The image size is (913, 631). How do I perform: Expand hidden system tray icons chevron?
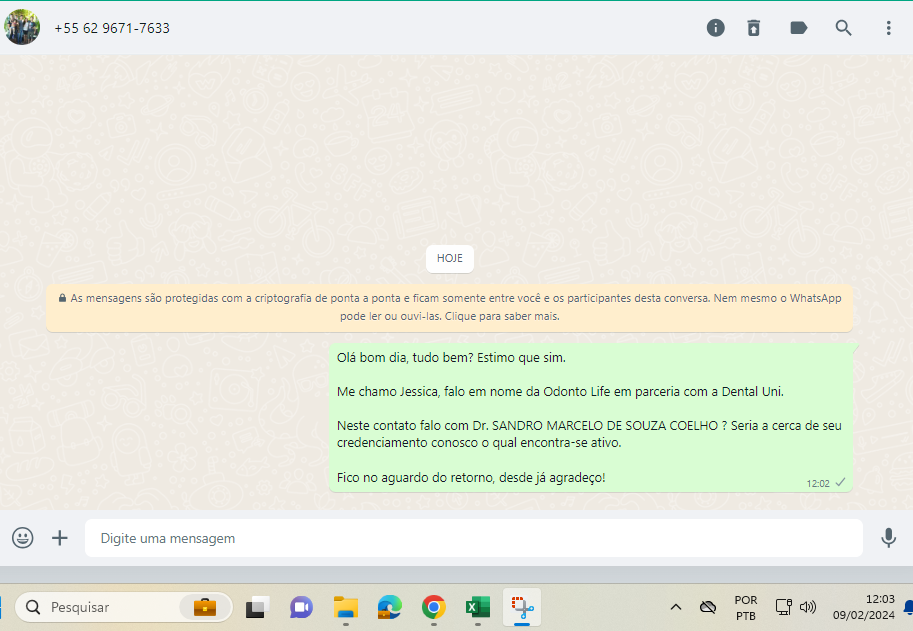coord(675,607)
